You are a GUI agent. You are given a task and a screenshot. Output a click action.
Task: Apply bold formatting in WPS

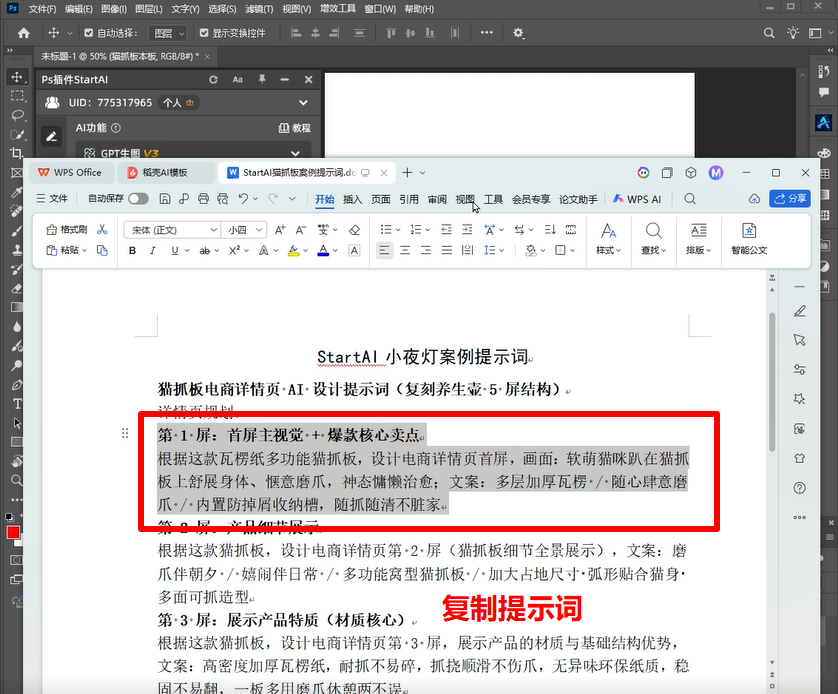pyautogui.click(x=132, y=251)
